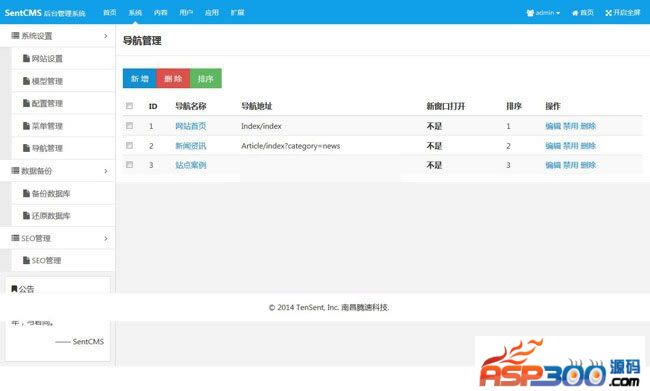The height and width of the screenshot is (391, 650).
Task: Click the Index/index address cell
Action: point(261,126)
